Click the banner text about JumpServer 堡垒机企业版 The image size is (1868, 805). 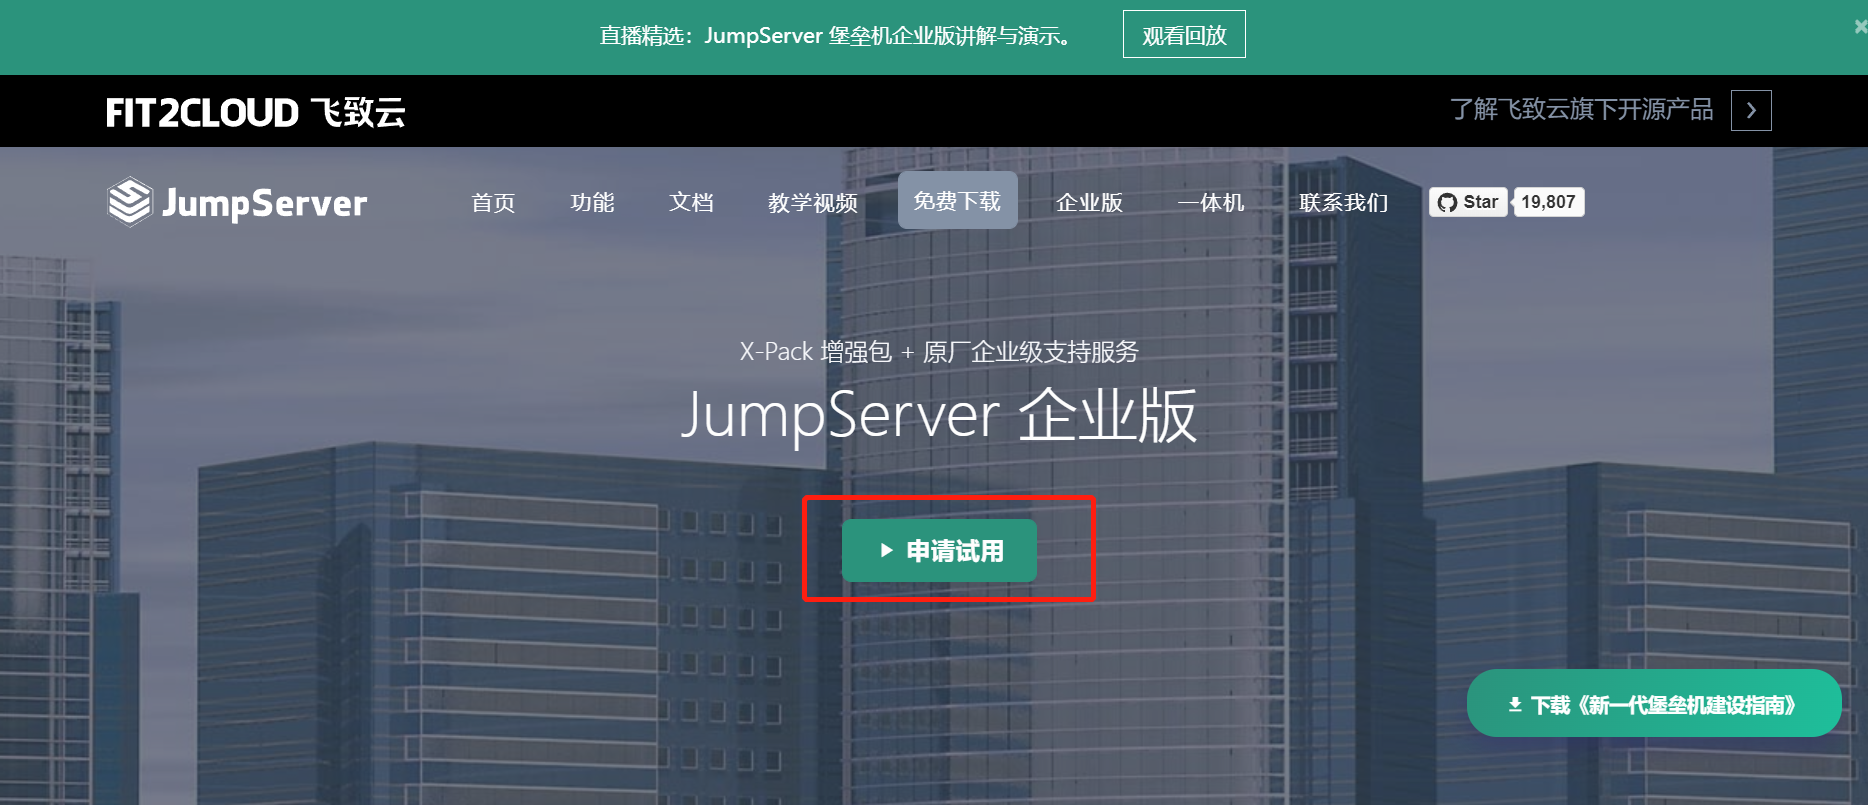pos(838,36)
